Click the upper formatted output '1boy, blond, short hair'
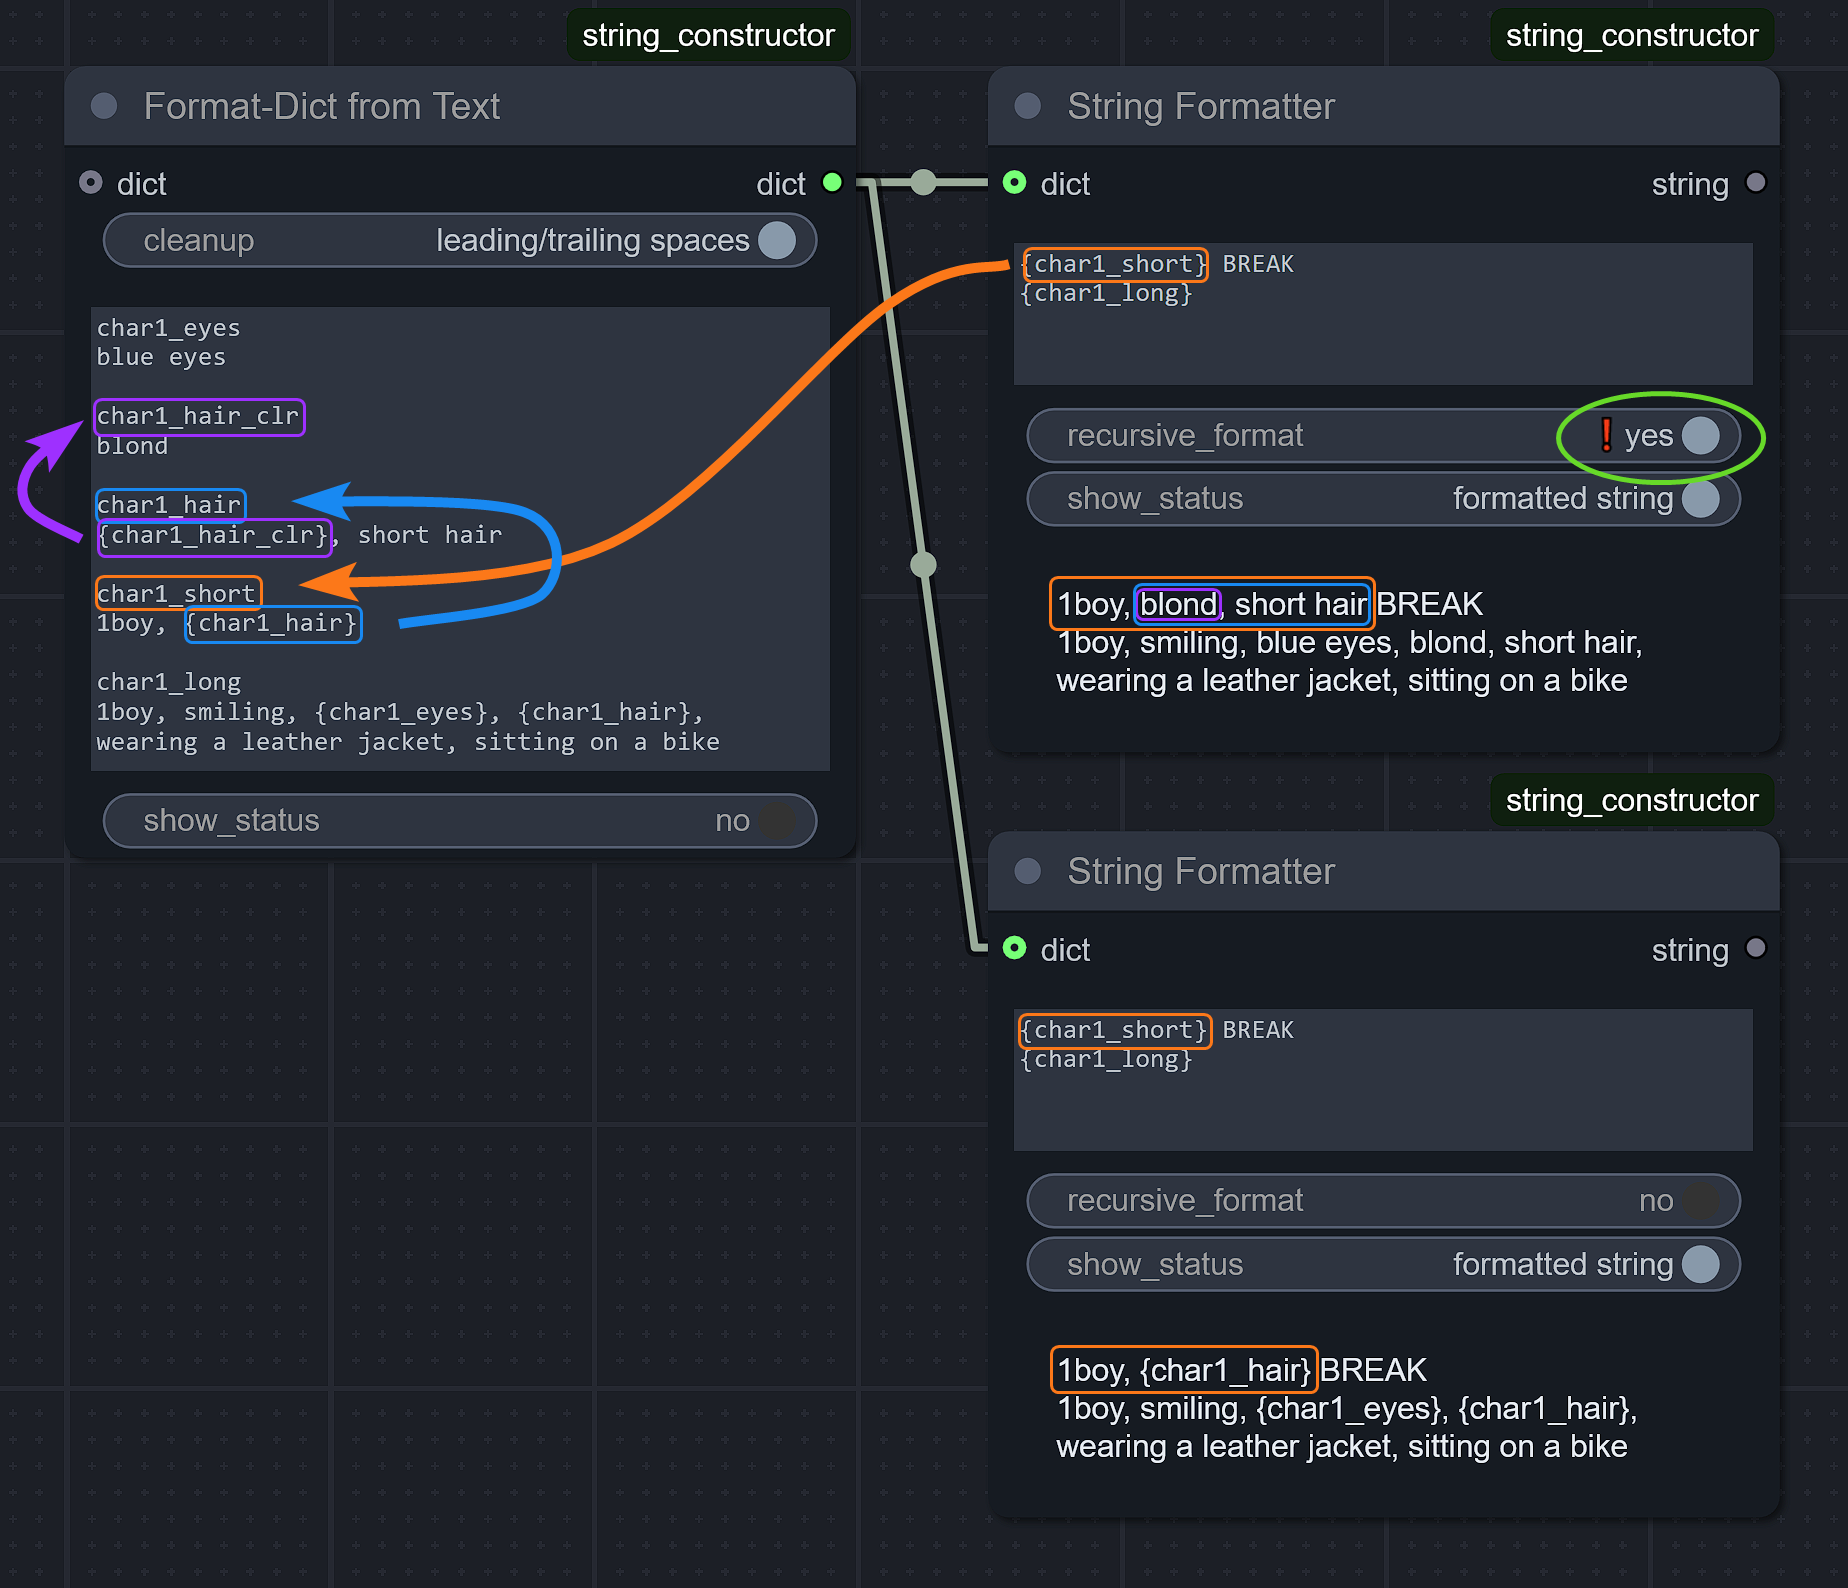1848x1588 pixels. pyautogui.click(x=1212, y=604)
